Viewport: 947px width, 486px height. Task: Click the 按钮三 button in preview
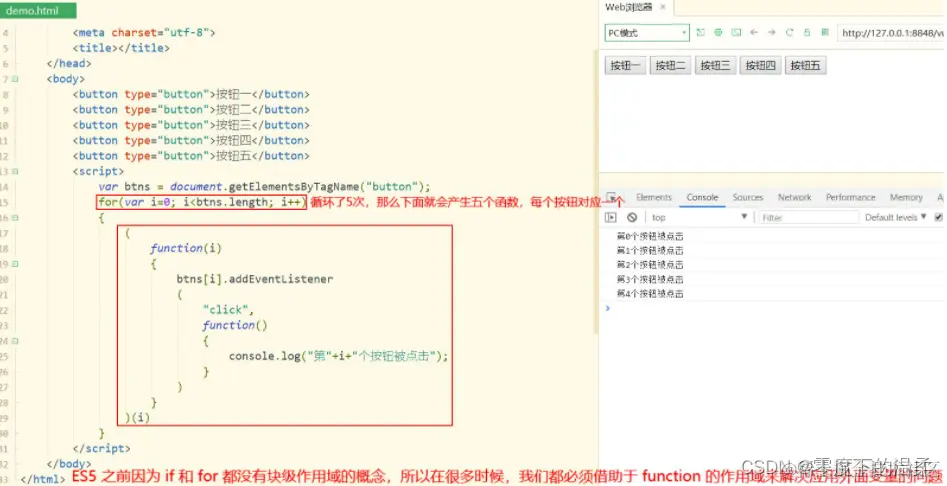click(716, 65)
